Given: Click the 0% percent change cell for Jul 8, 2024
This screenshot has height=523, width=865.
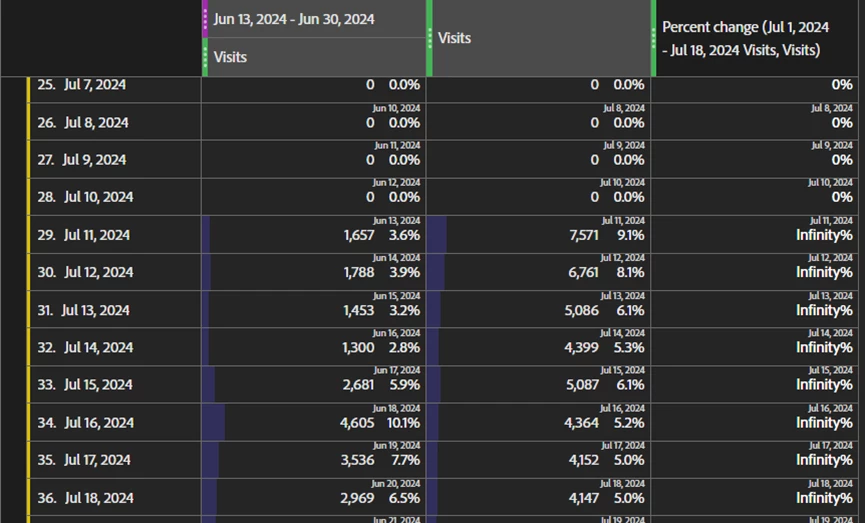Looking at the screenshot, I should tap(755, 122).
